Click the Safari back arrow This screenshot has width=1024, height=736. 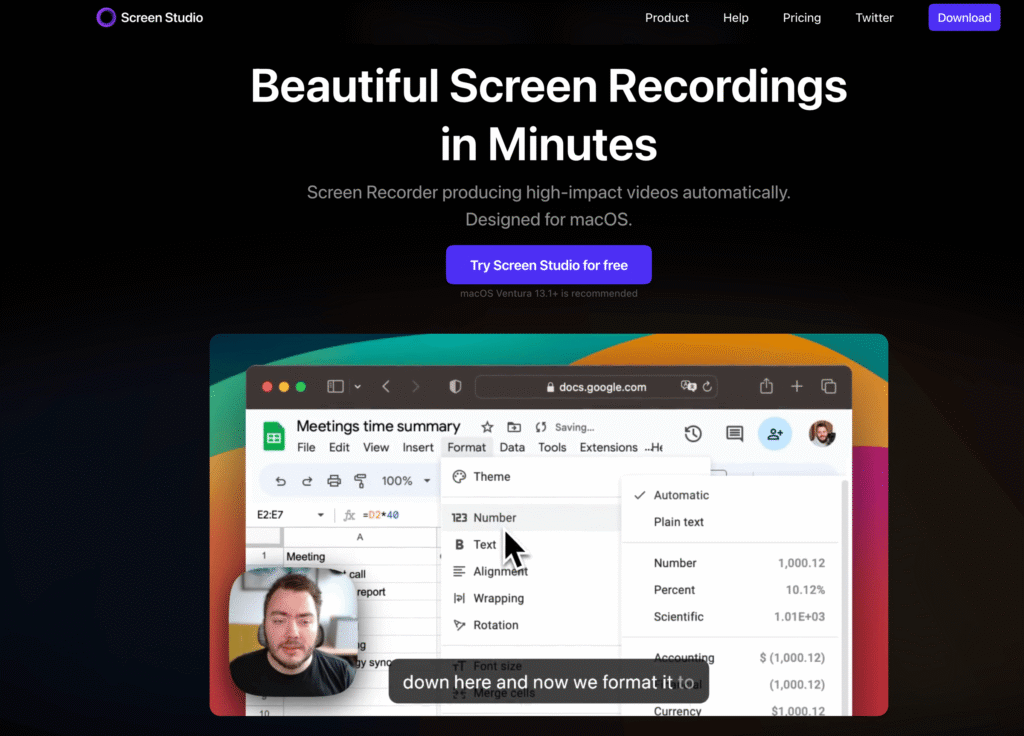click(x=386, y=387)
